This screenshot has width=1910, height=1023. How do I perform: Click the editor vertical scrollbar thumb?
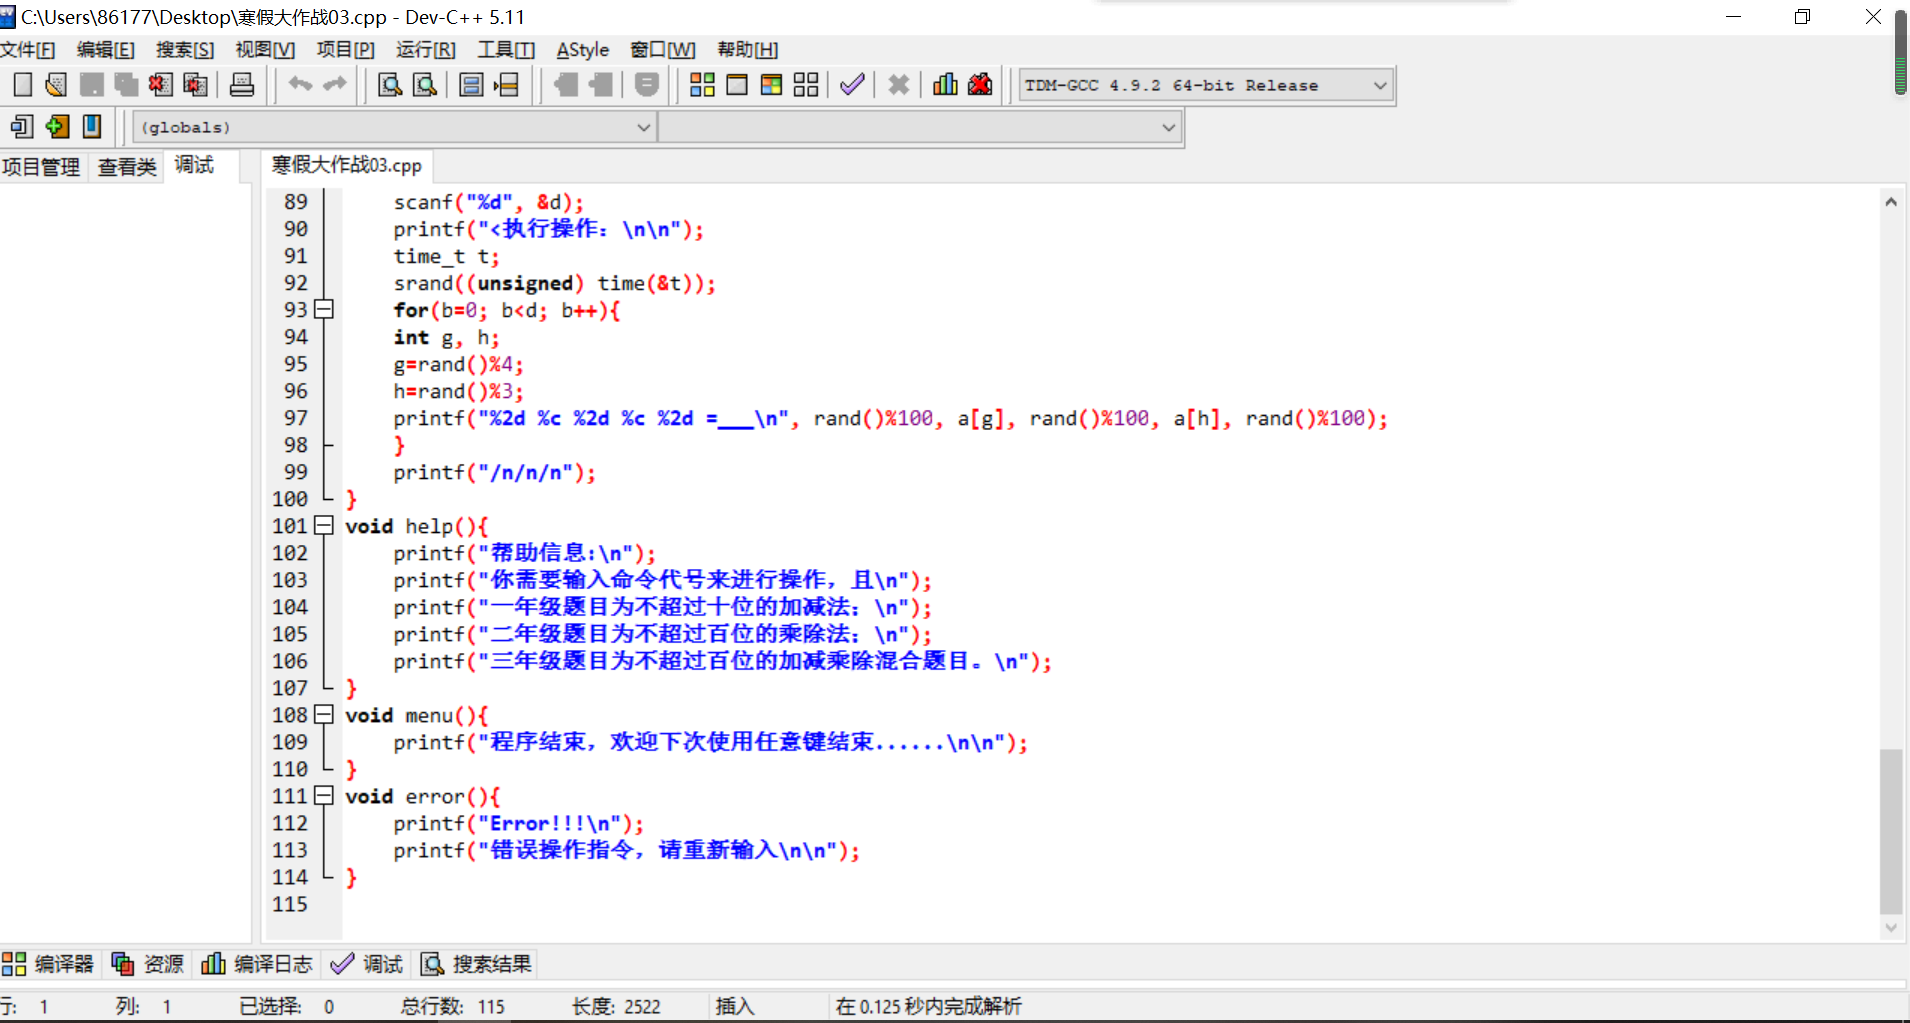tap(1891, 831)
